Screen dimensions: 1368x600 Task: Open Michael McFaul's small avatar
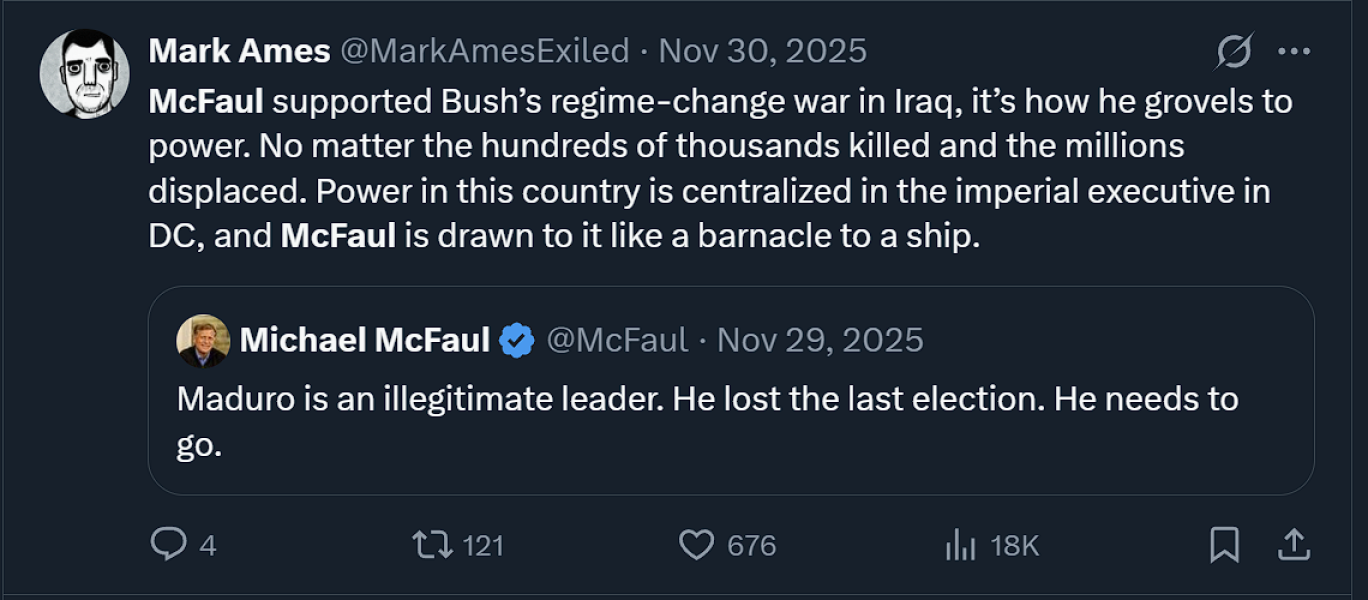click(203, 341)
